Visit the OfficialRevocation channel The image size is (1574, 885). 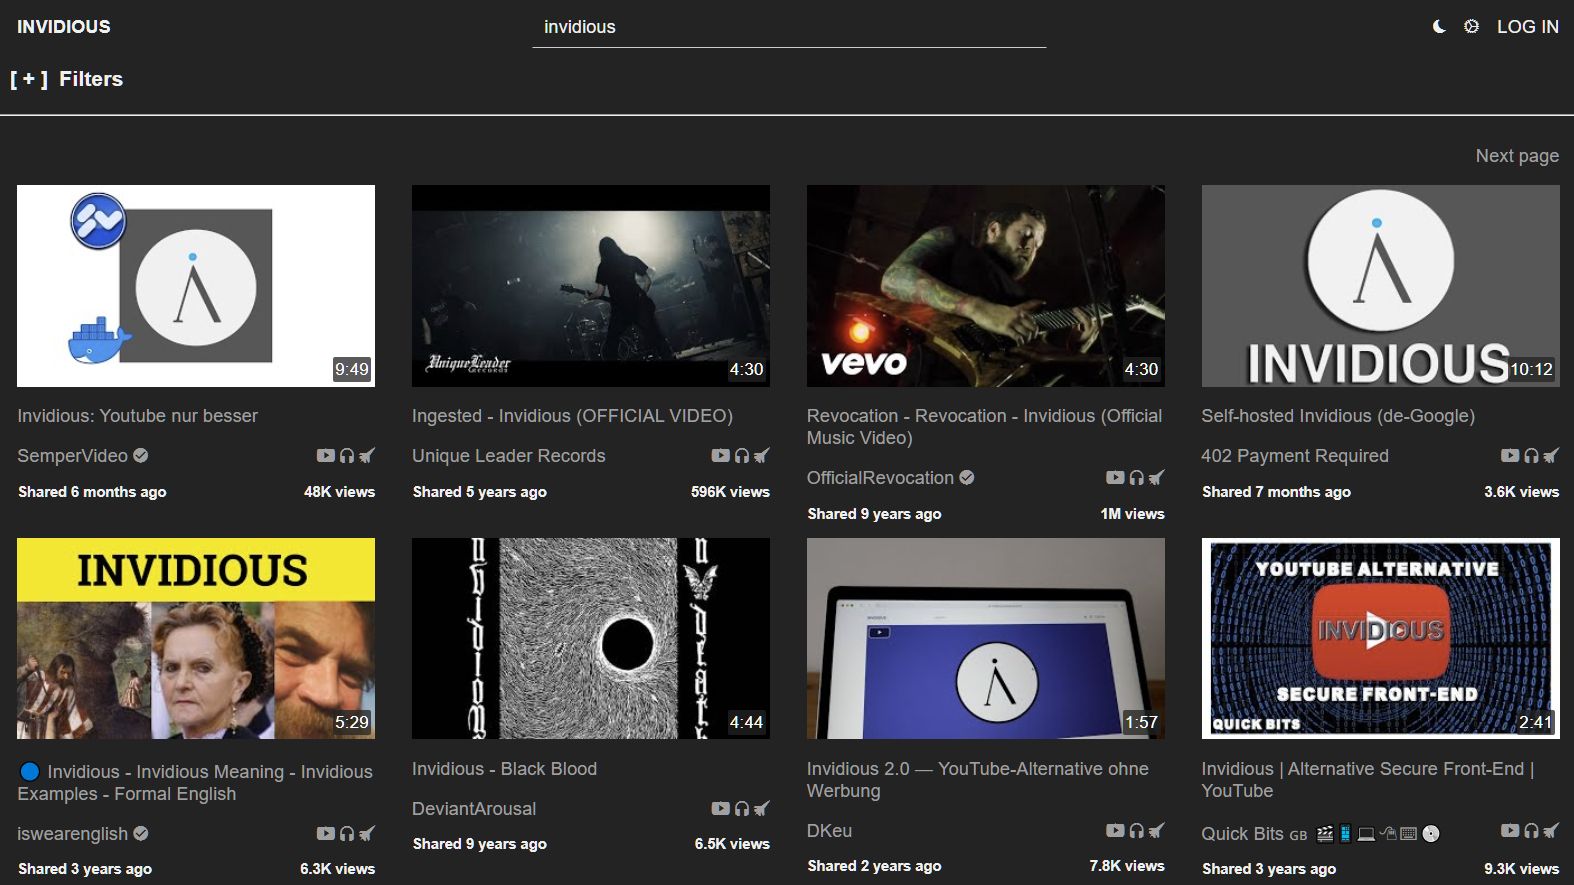(880, 478)
